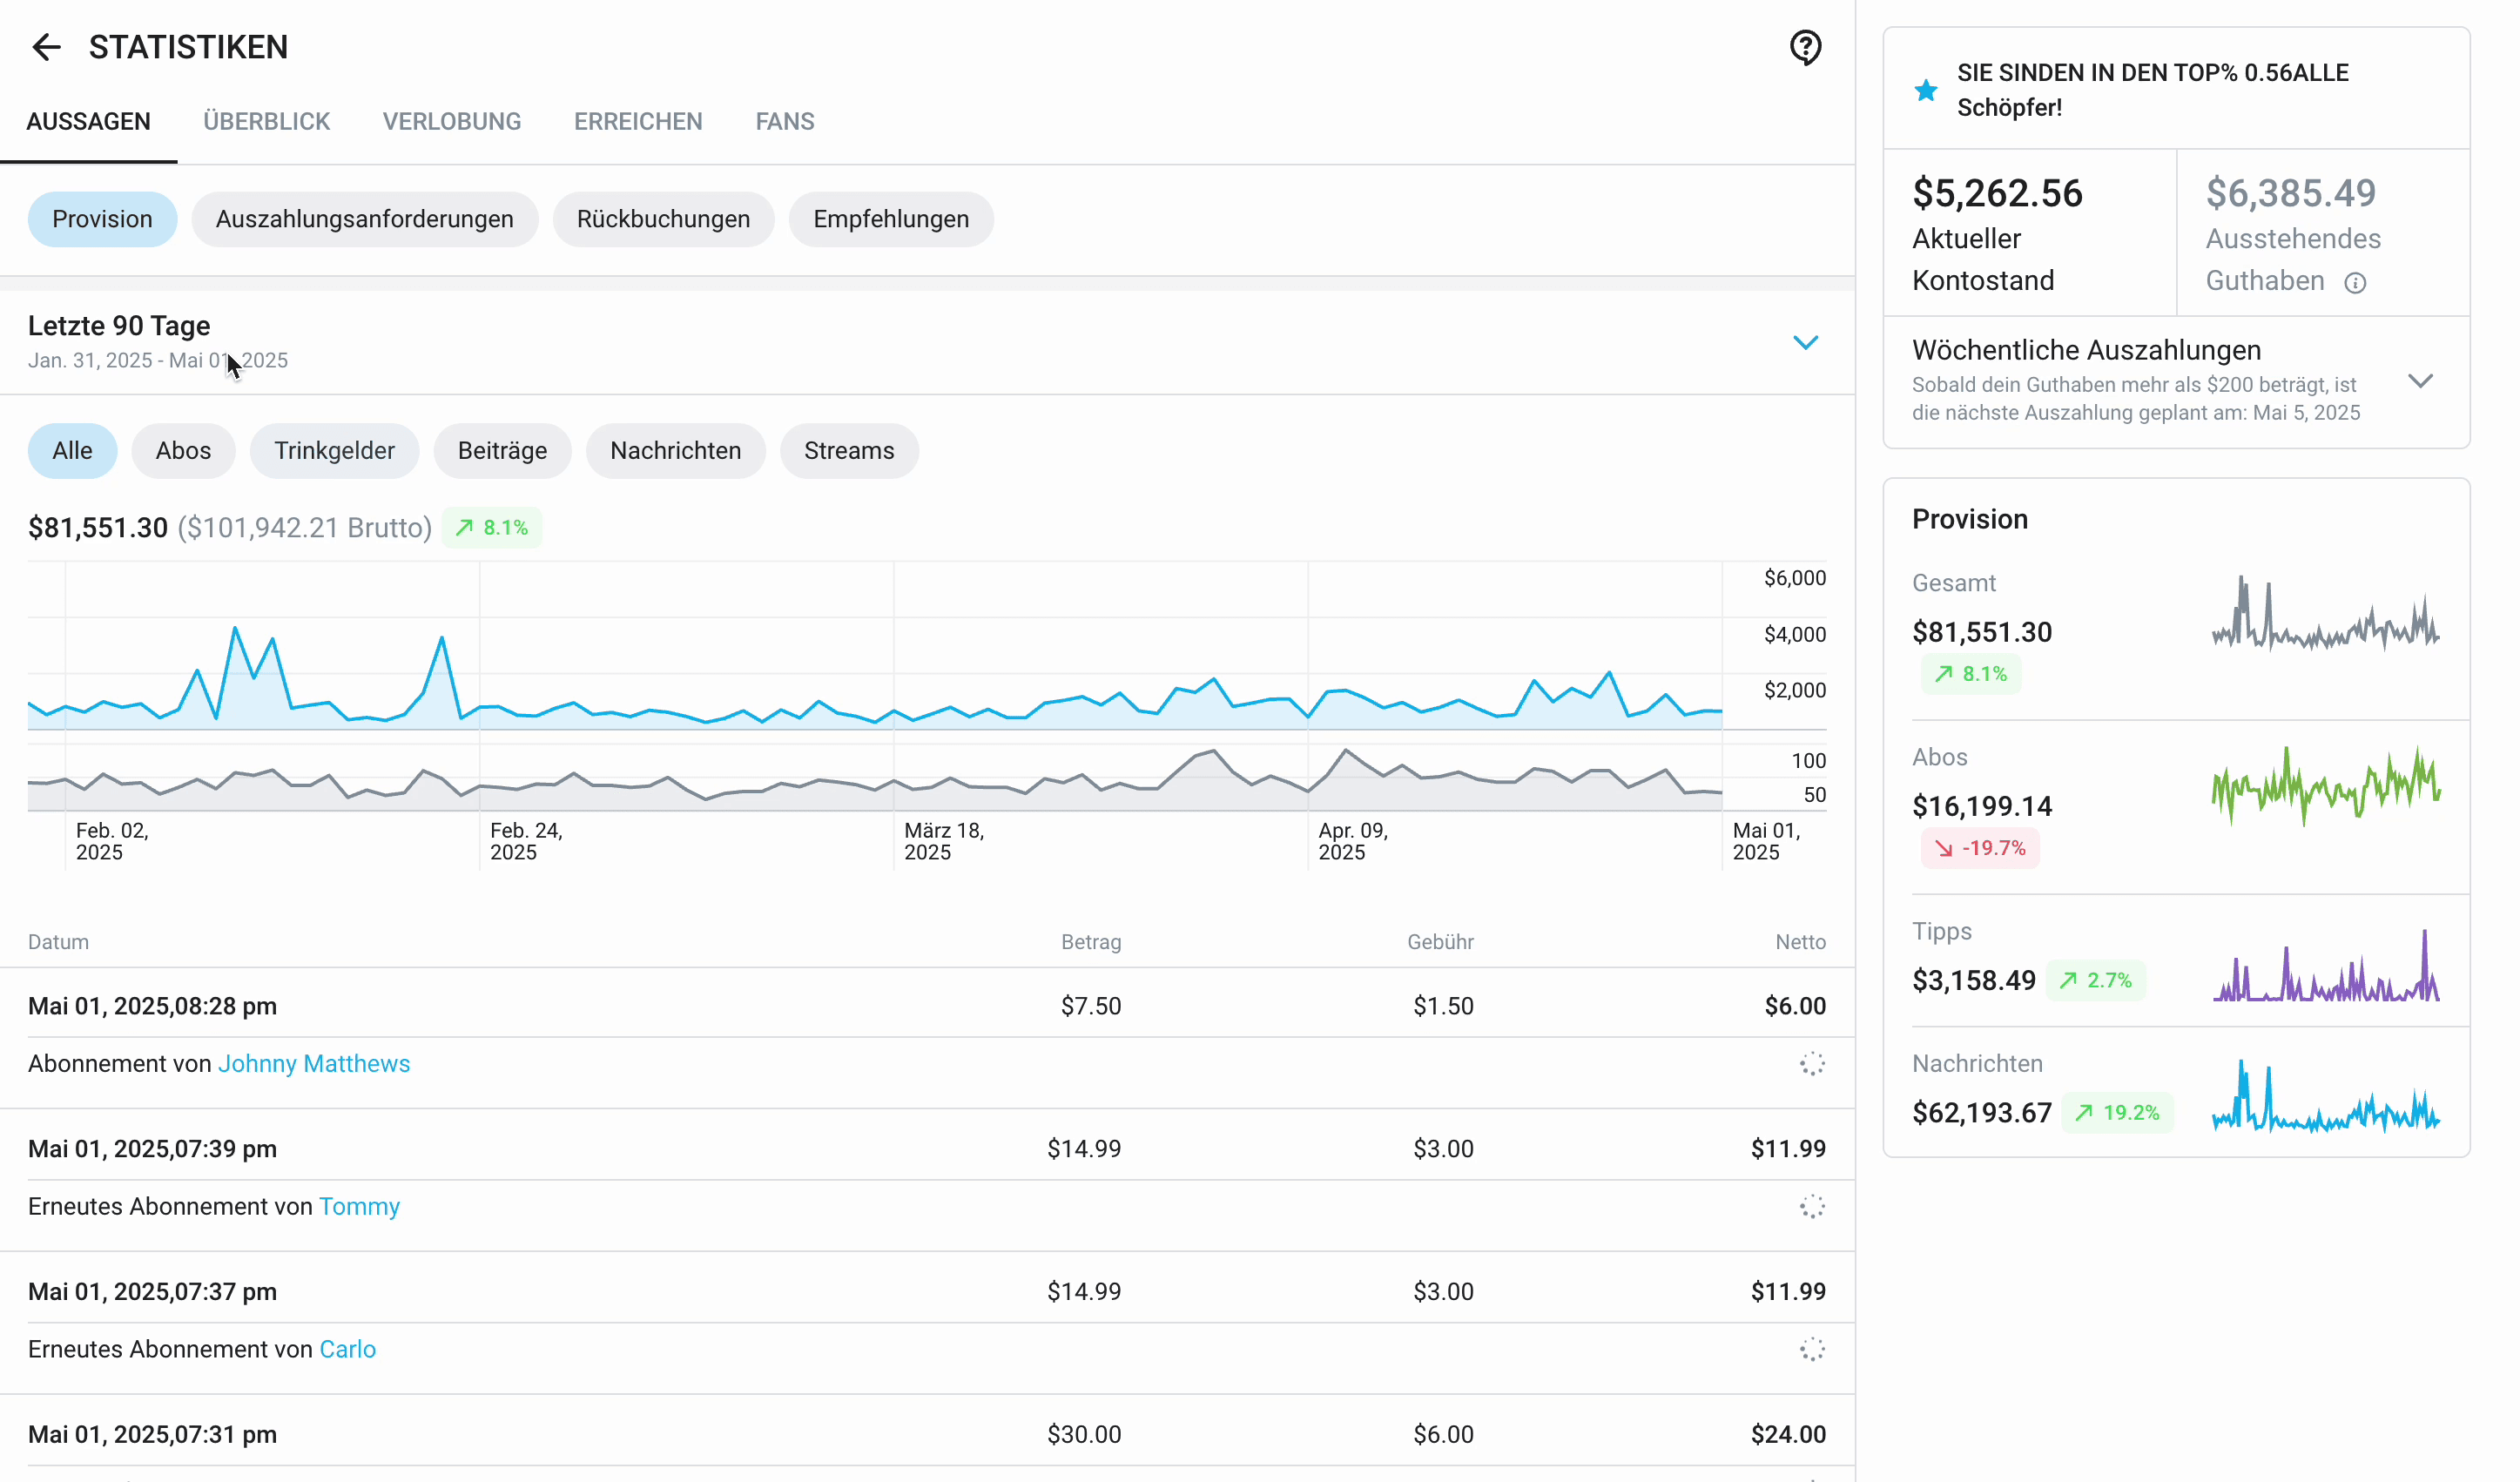Click the blue star icon in Top creators banner
This screenshot has height=1482, width=2520.
[x=1925, y=91]
